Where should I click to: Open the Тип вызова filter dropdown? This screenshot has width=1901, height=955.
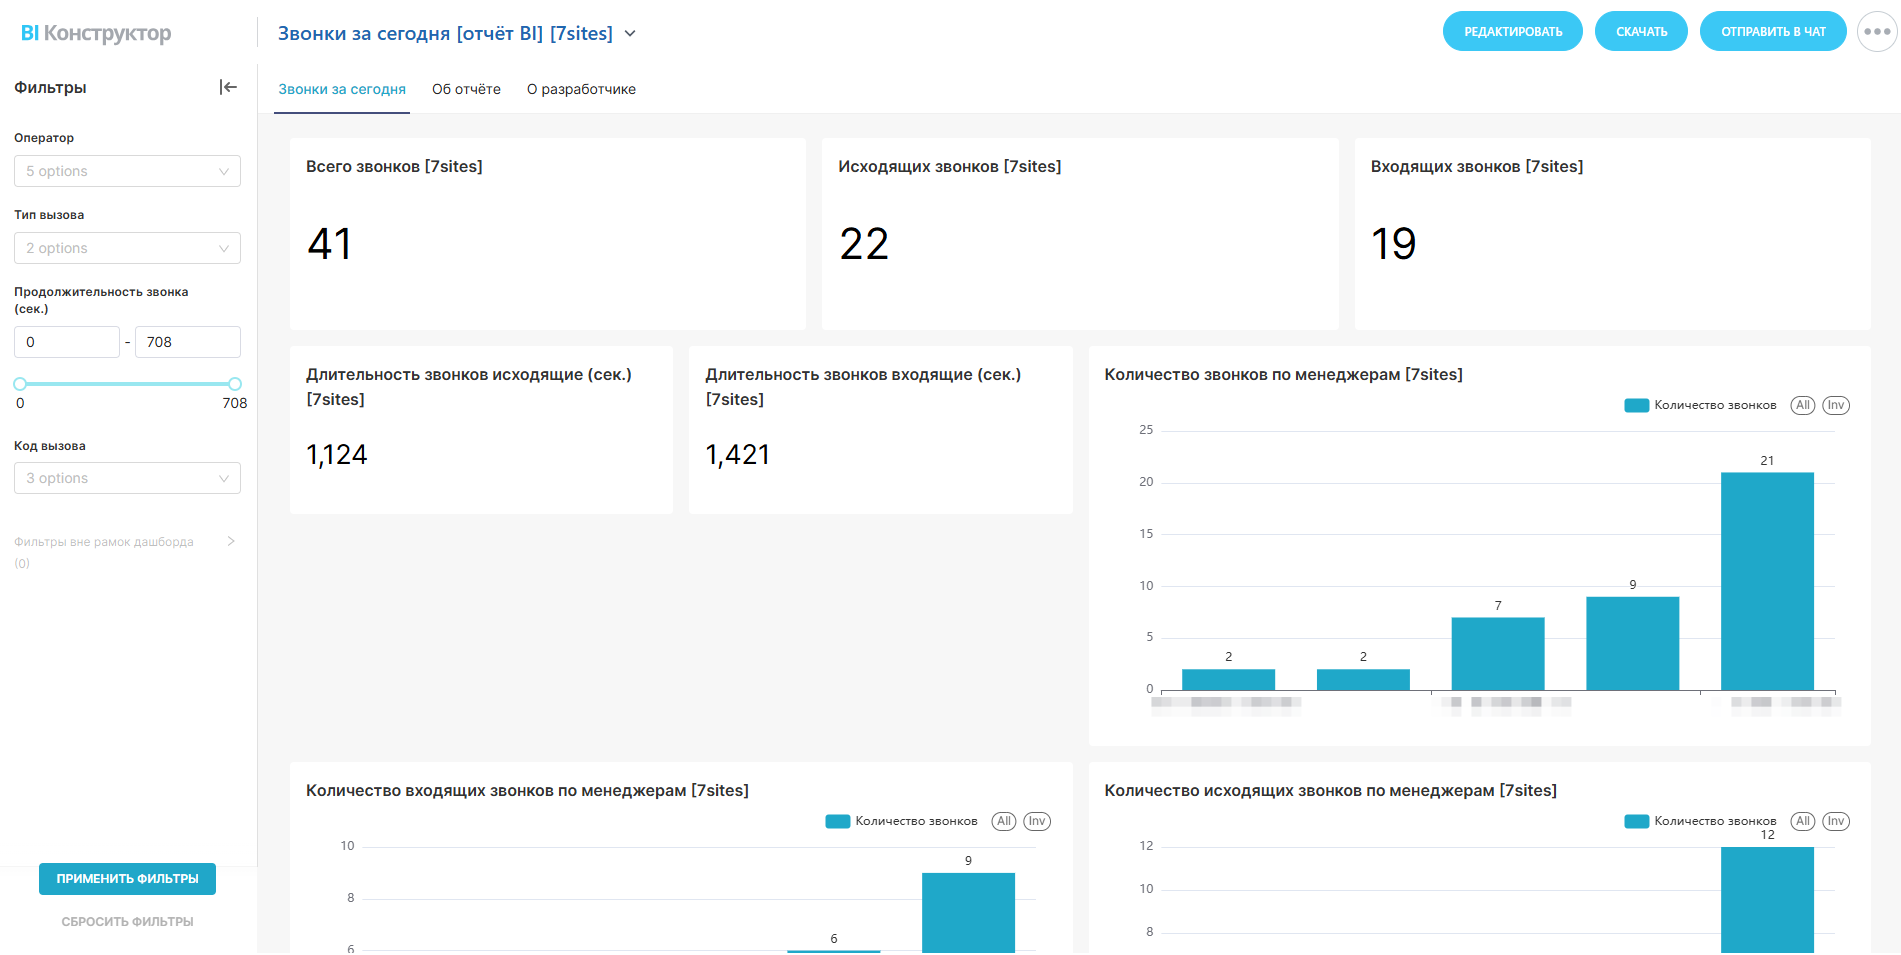[x=127, y=248]
